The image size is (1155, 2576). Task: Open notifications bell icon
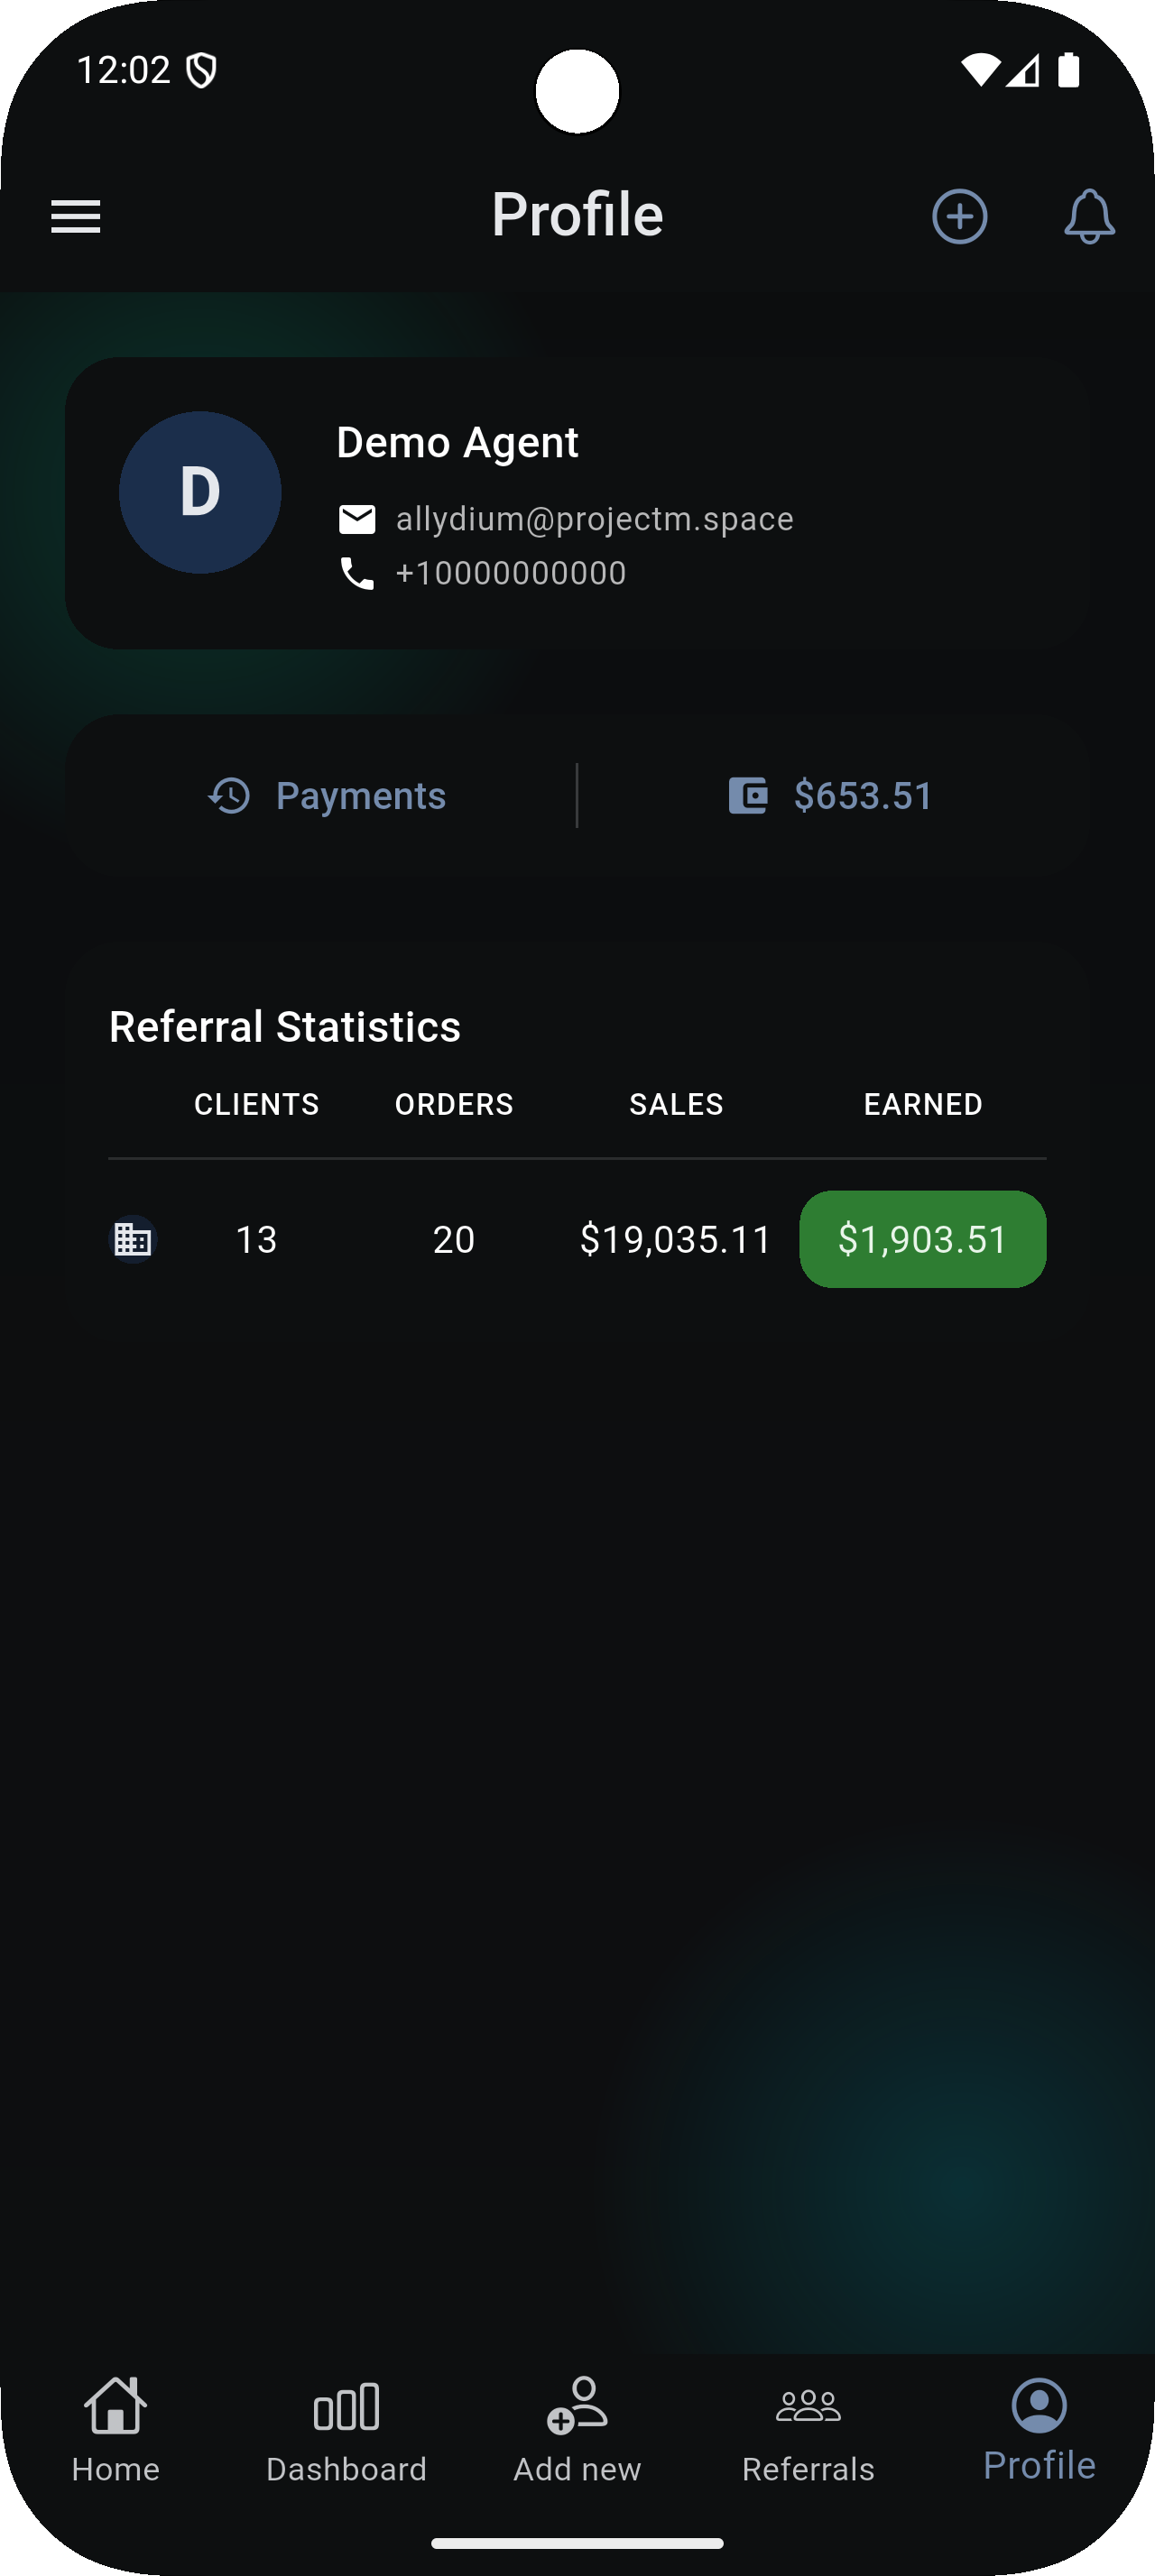click(x=1089, y=216)
